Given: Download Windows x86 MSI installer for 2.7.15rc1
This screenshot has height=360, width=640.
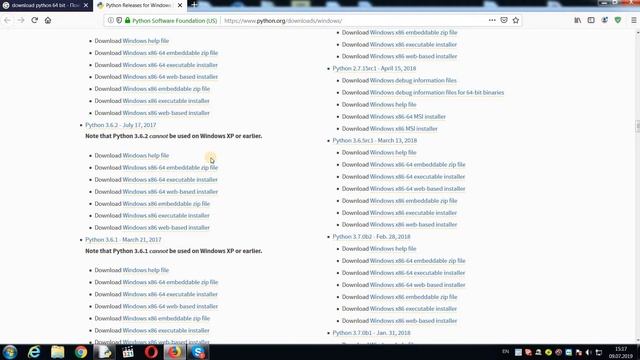Looking at the screenshot, I should pos(404,129).
